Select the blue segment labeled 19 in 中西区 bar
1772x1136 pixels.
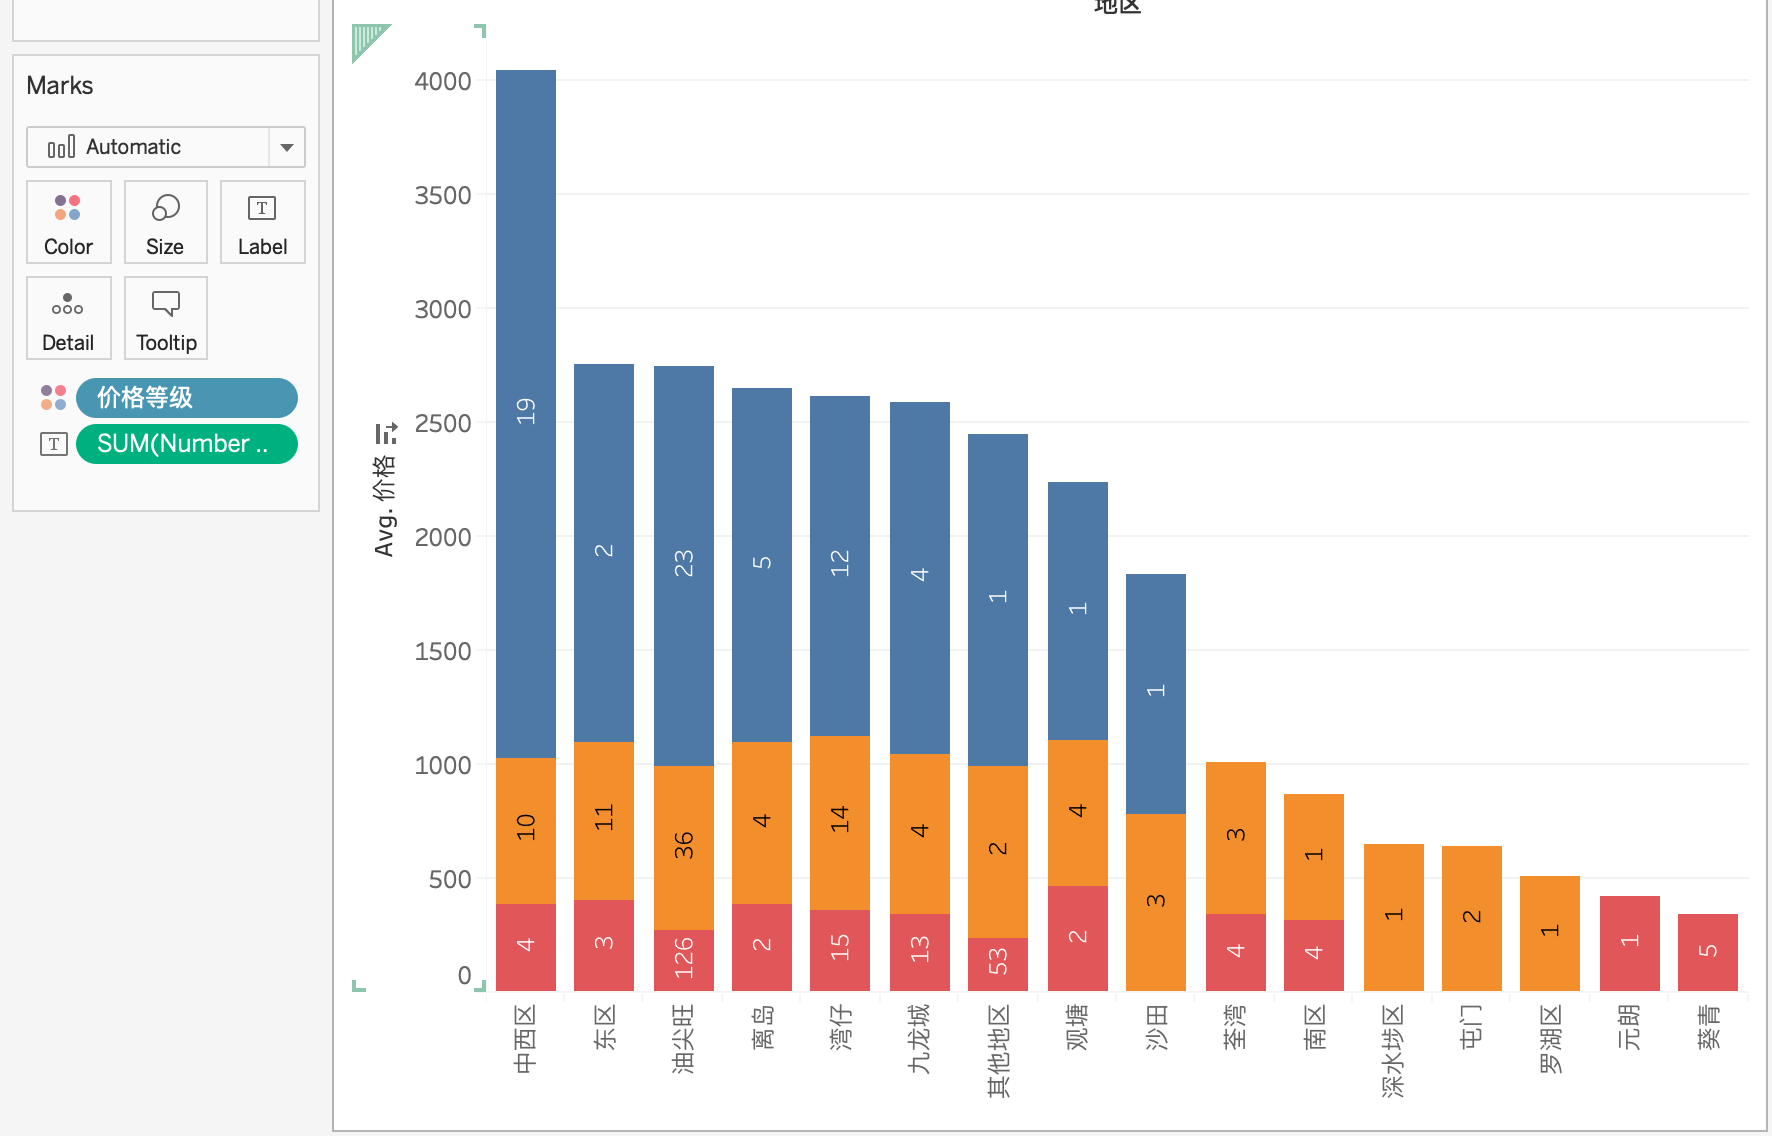(526, 414)
